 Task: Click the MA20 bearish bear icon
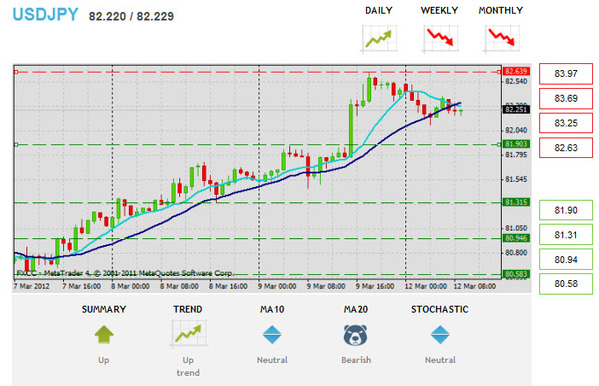356,335
